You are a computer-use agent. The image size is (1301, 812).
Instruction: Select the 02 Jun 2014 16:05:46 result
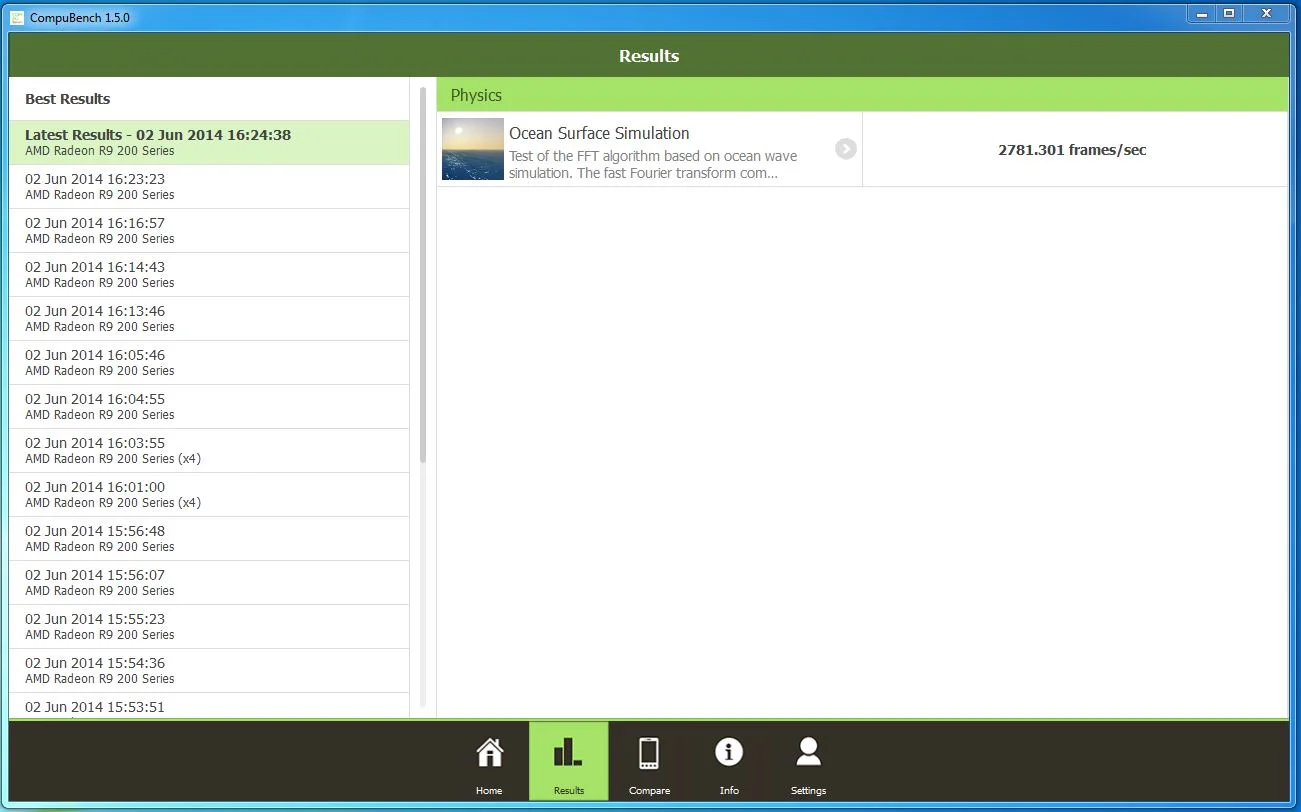[x=209, y=363]
